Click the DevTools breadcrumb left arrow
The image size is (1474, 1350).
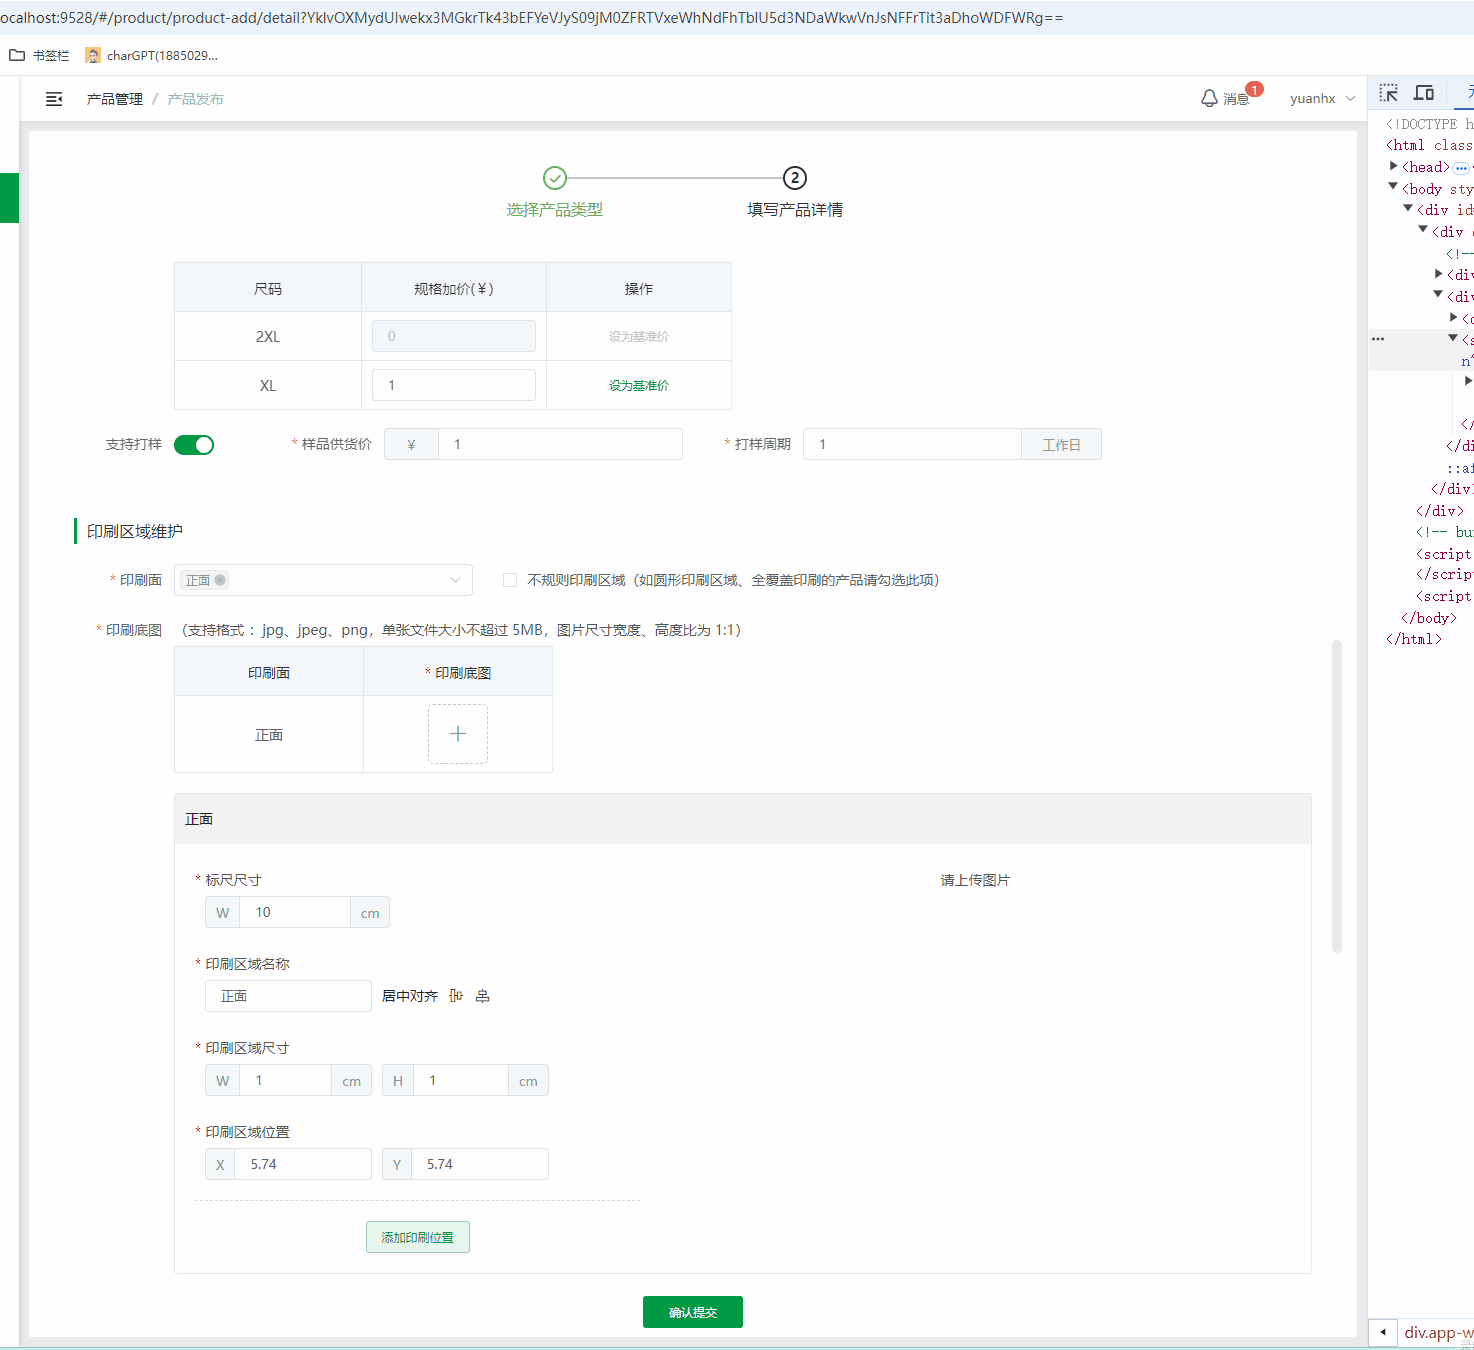click(1383, 1332)
